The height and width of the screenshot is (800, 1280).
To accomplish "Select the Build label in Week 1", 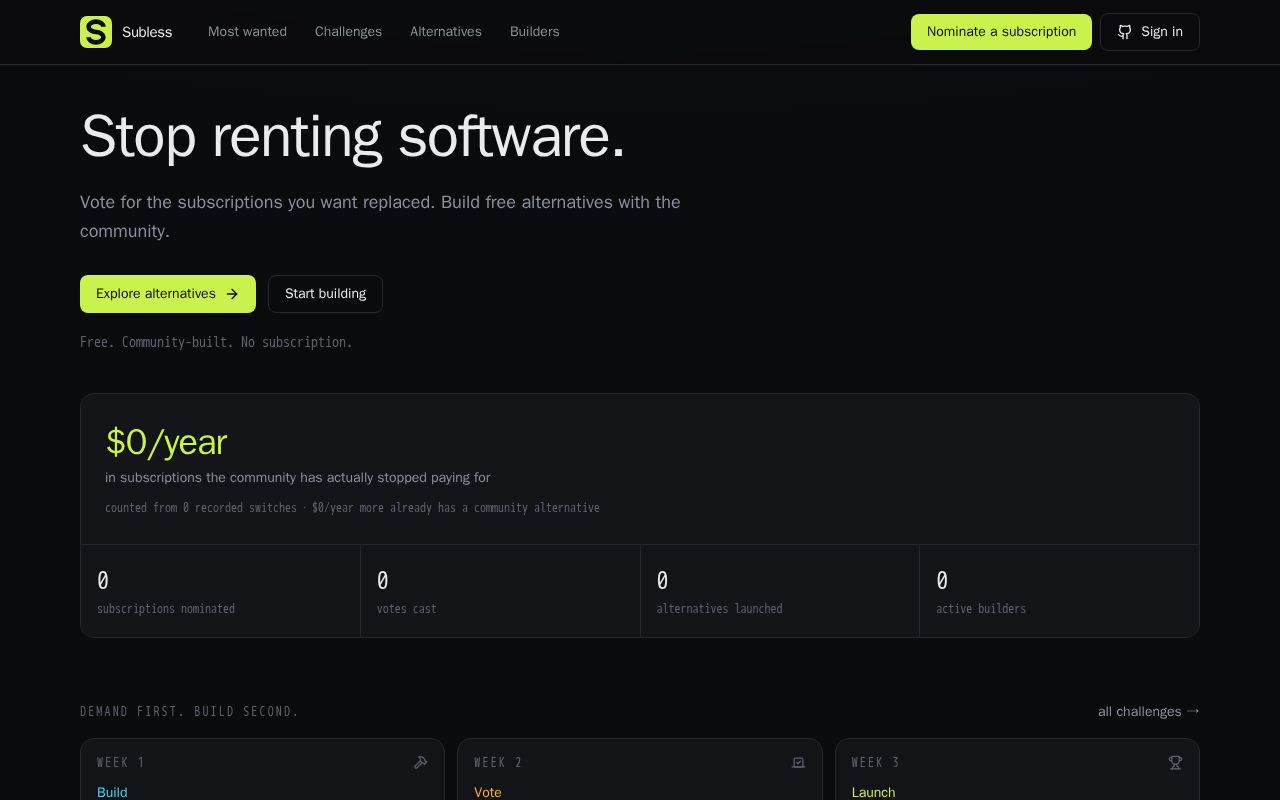I will pyautogui.click(x=112, y=792).
